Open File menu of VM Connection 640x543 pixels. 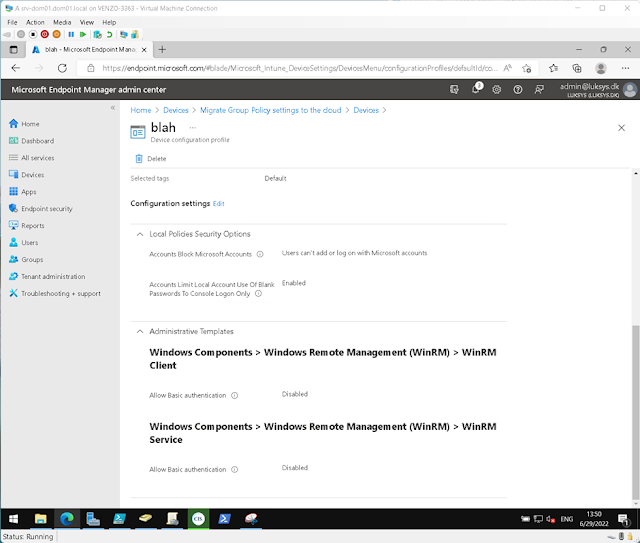(12, 22)
